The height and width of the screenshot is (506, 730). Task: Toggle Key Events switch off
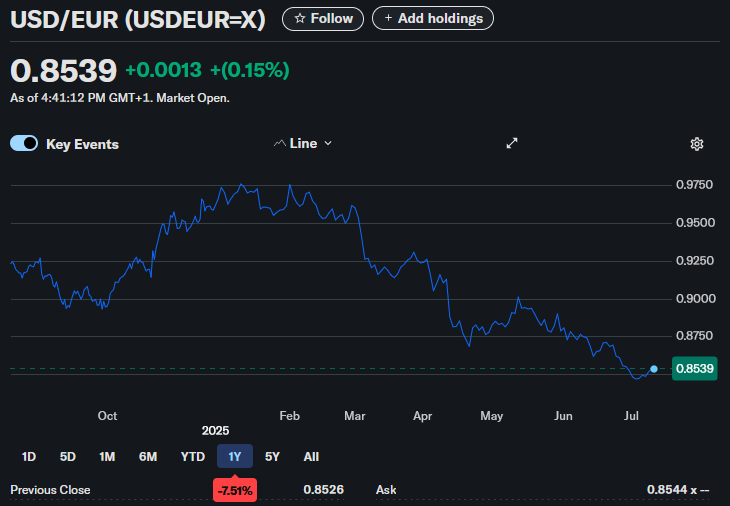point(24,143)
